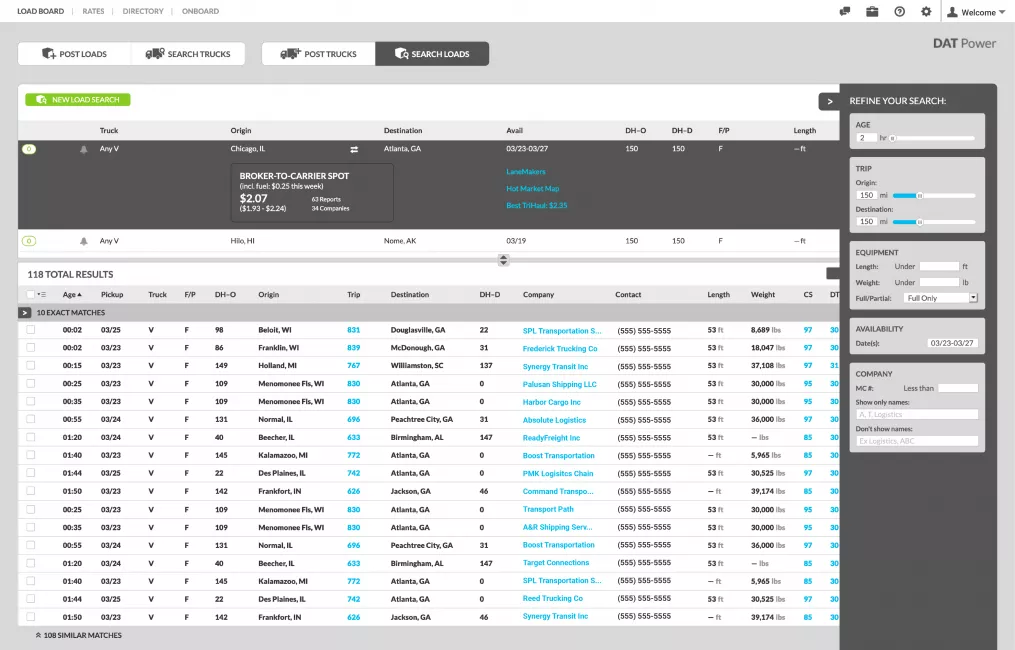
Task: Click the Pickup column header
Action: pyautogui.click(x=112, y=295)
